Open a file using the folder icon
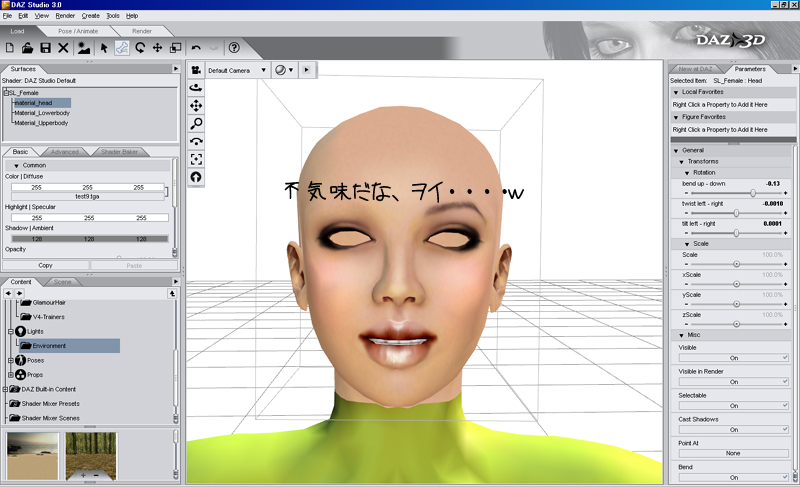 pyautogui.click(x=28, y=48)
